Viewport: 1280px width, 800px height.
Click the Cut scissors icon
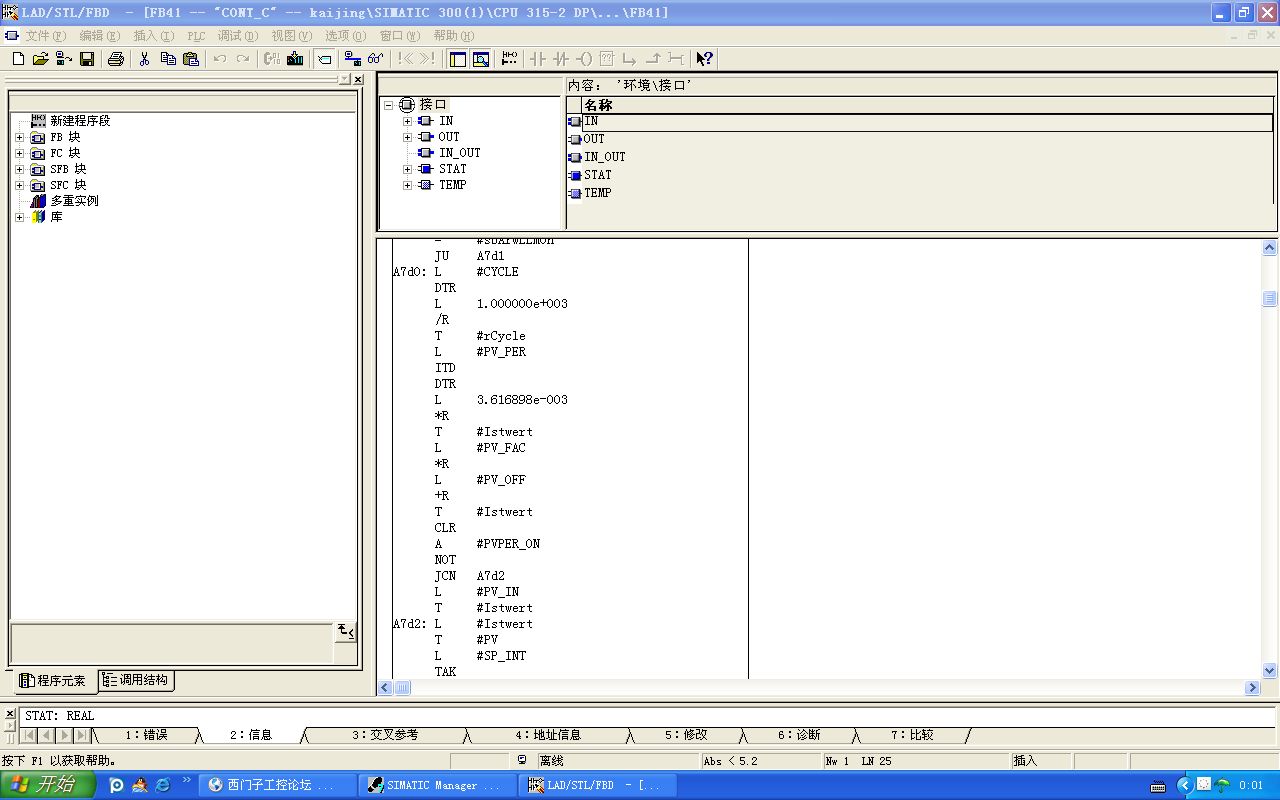coord(144,59)
